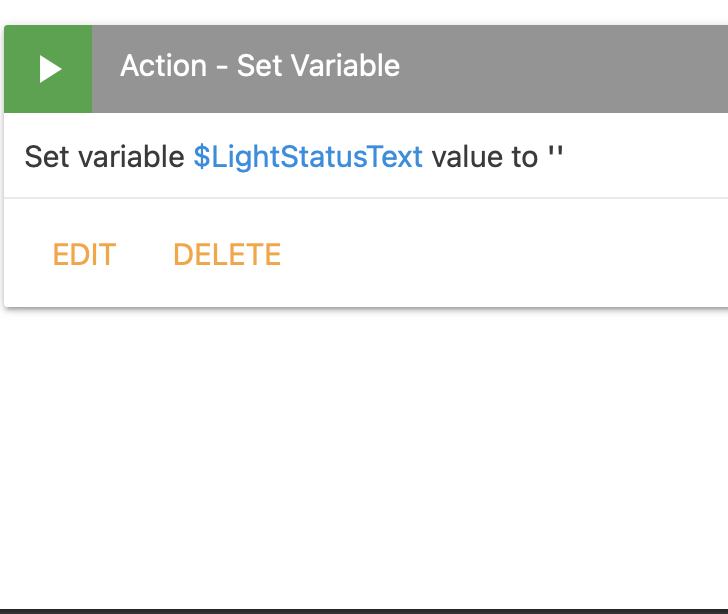728x614 pixels.
Task: Click the 'Set variable' description text
Action: pos(105,157)
